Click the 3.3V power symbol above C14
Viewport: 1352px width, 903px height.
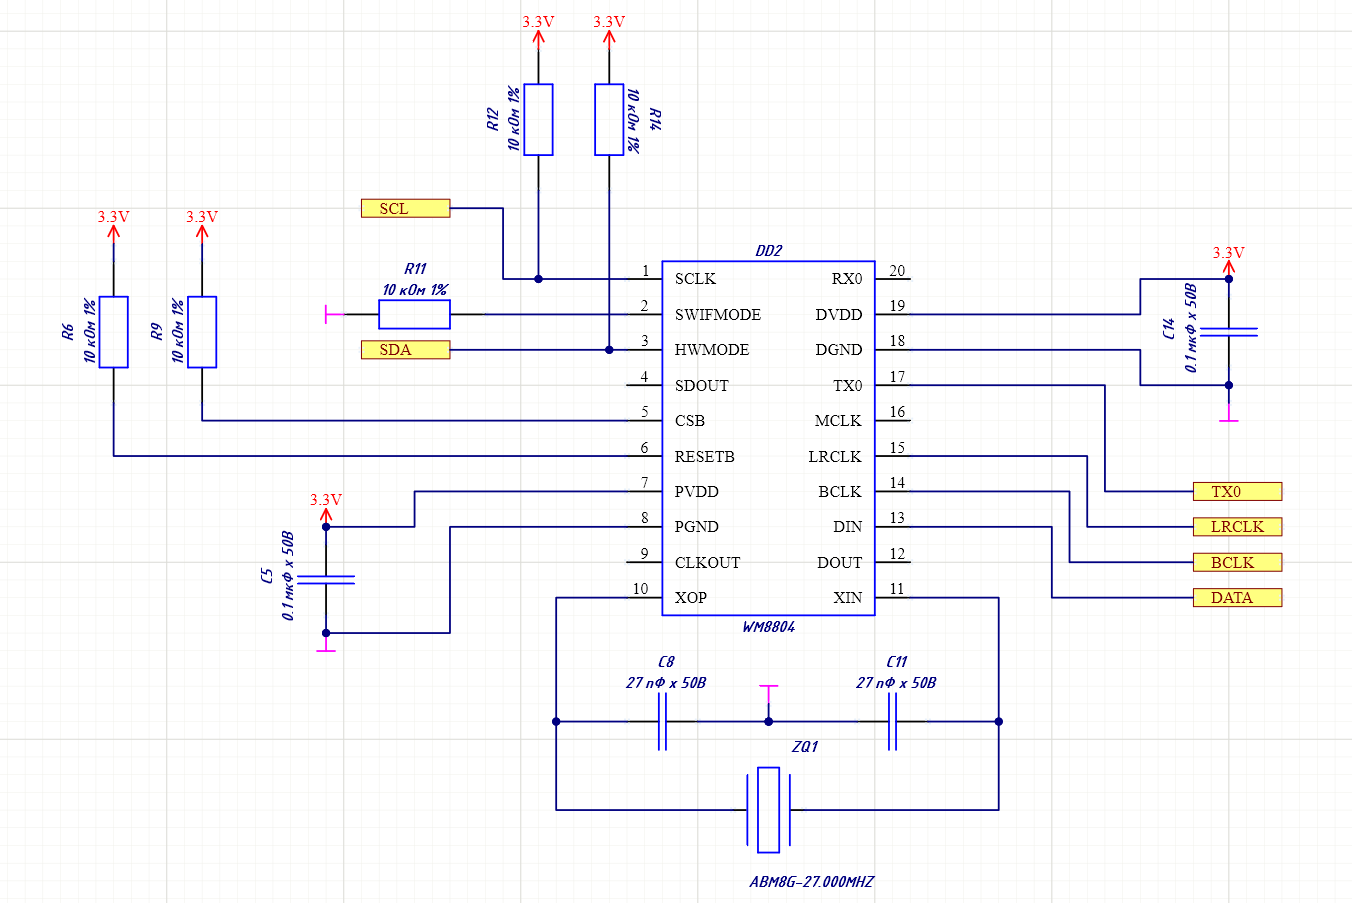(1229, 261)
